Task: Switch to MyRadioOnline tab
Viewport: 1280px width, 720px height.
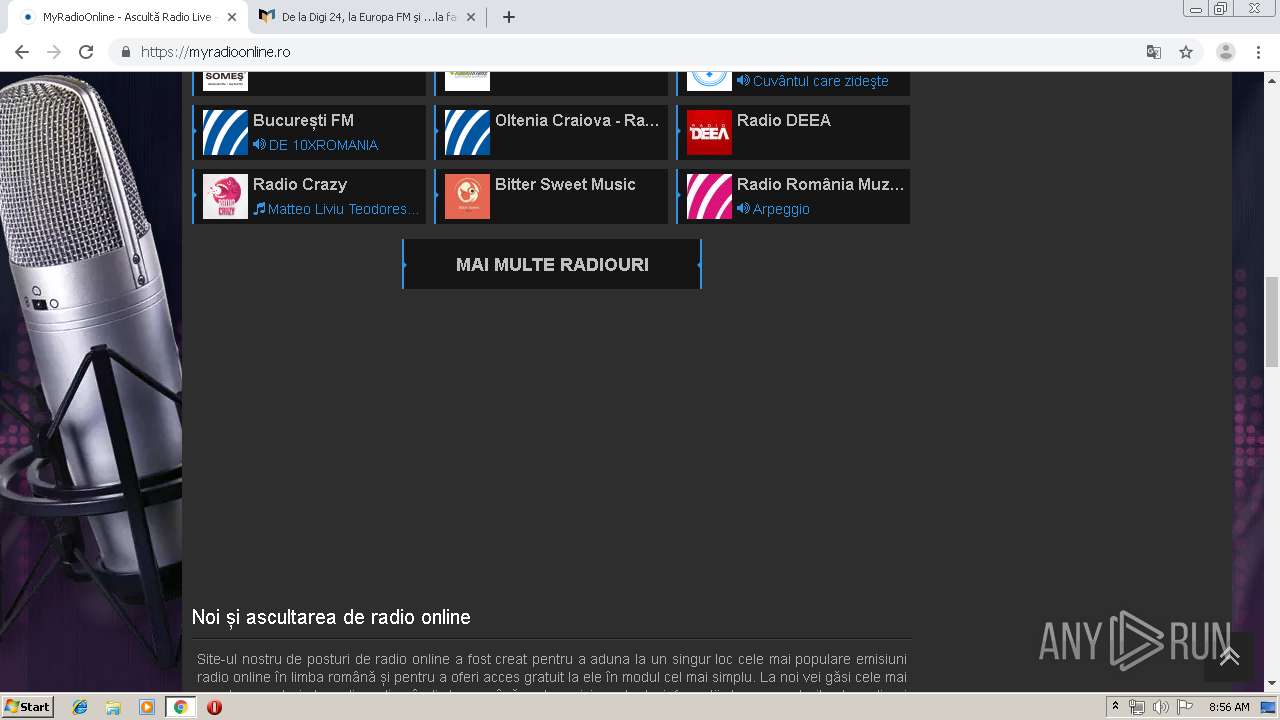Action: coord(128,17)
